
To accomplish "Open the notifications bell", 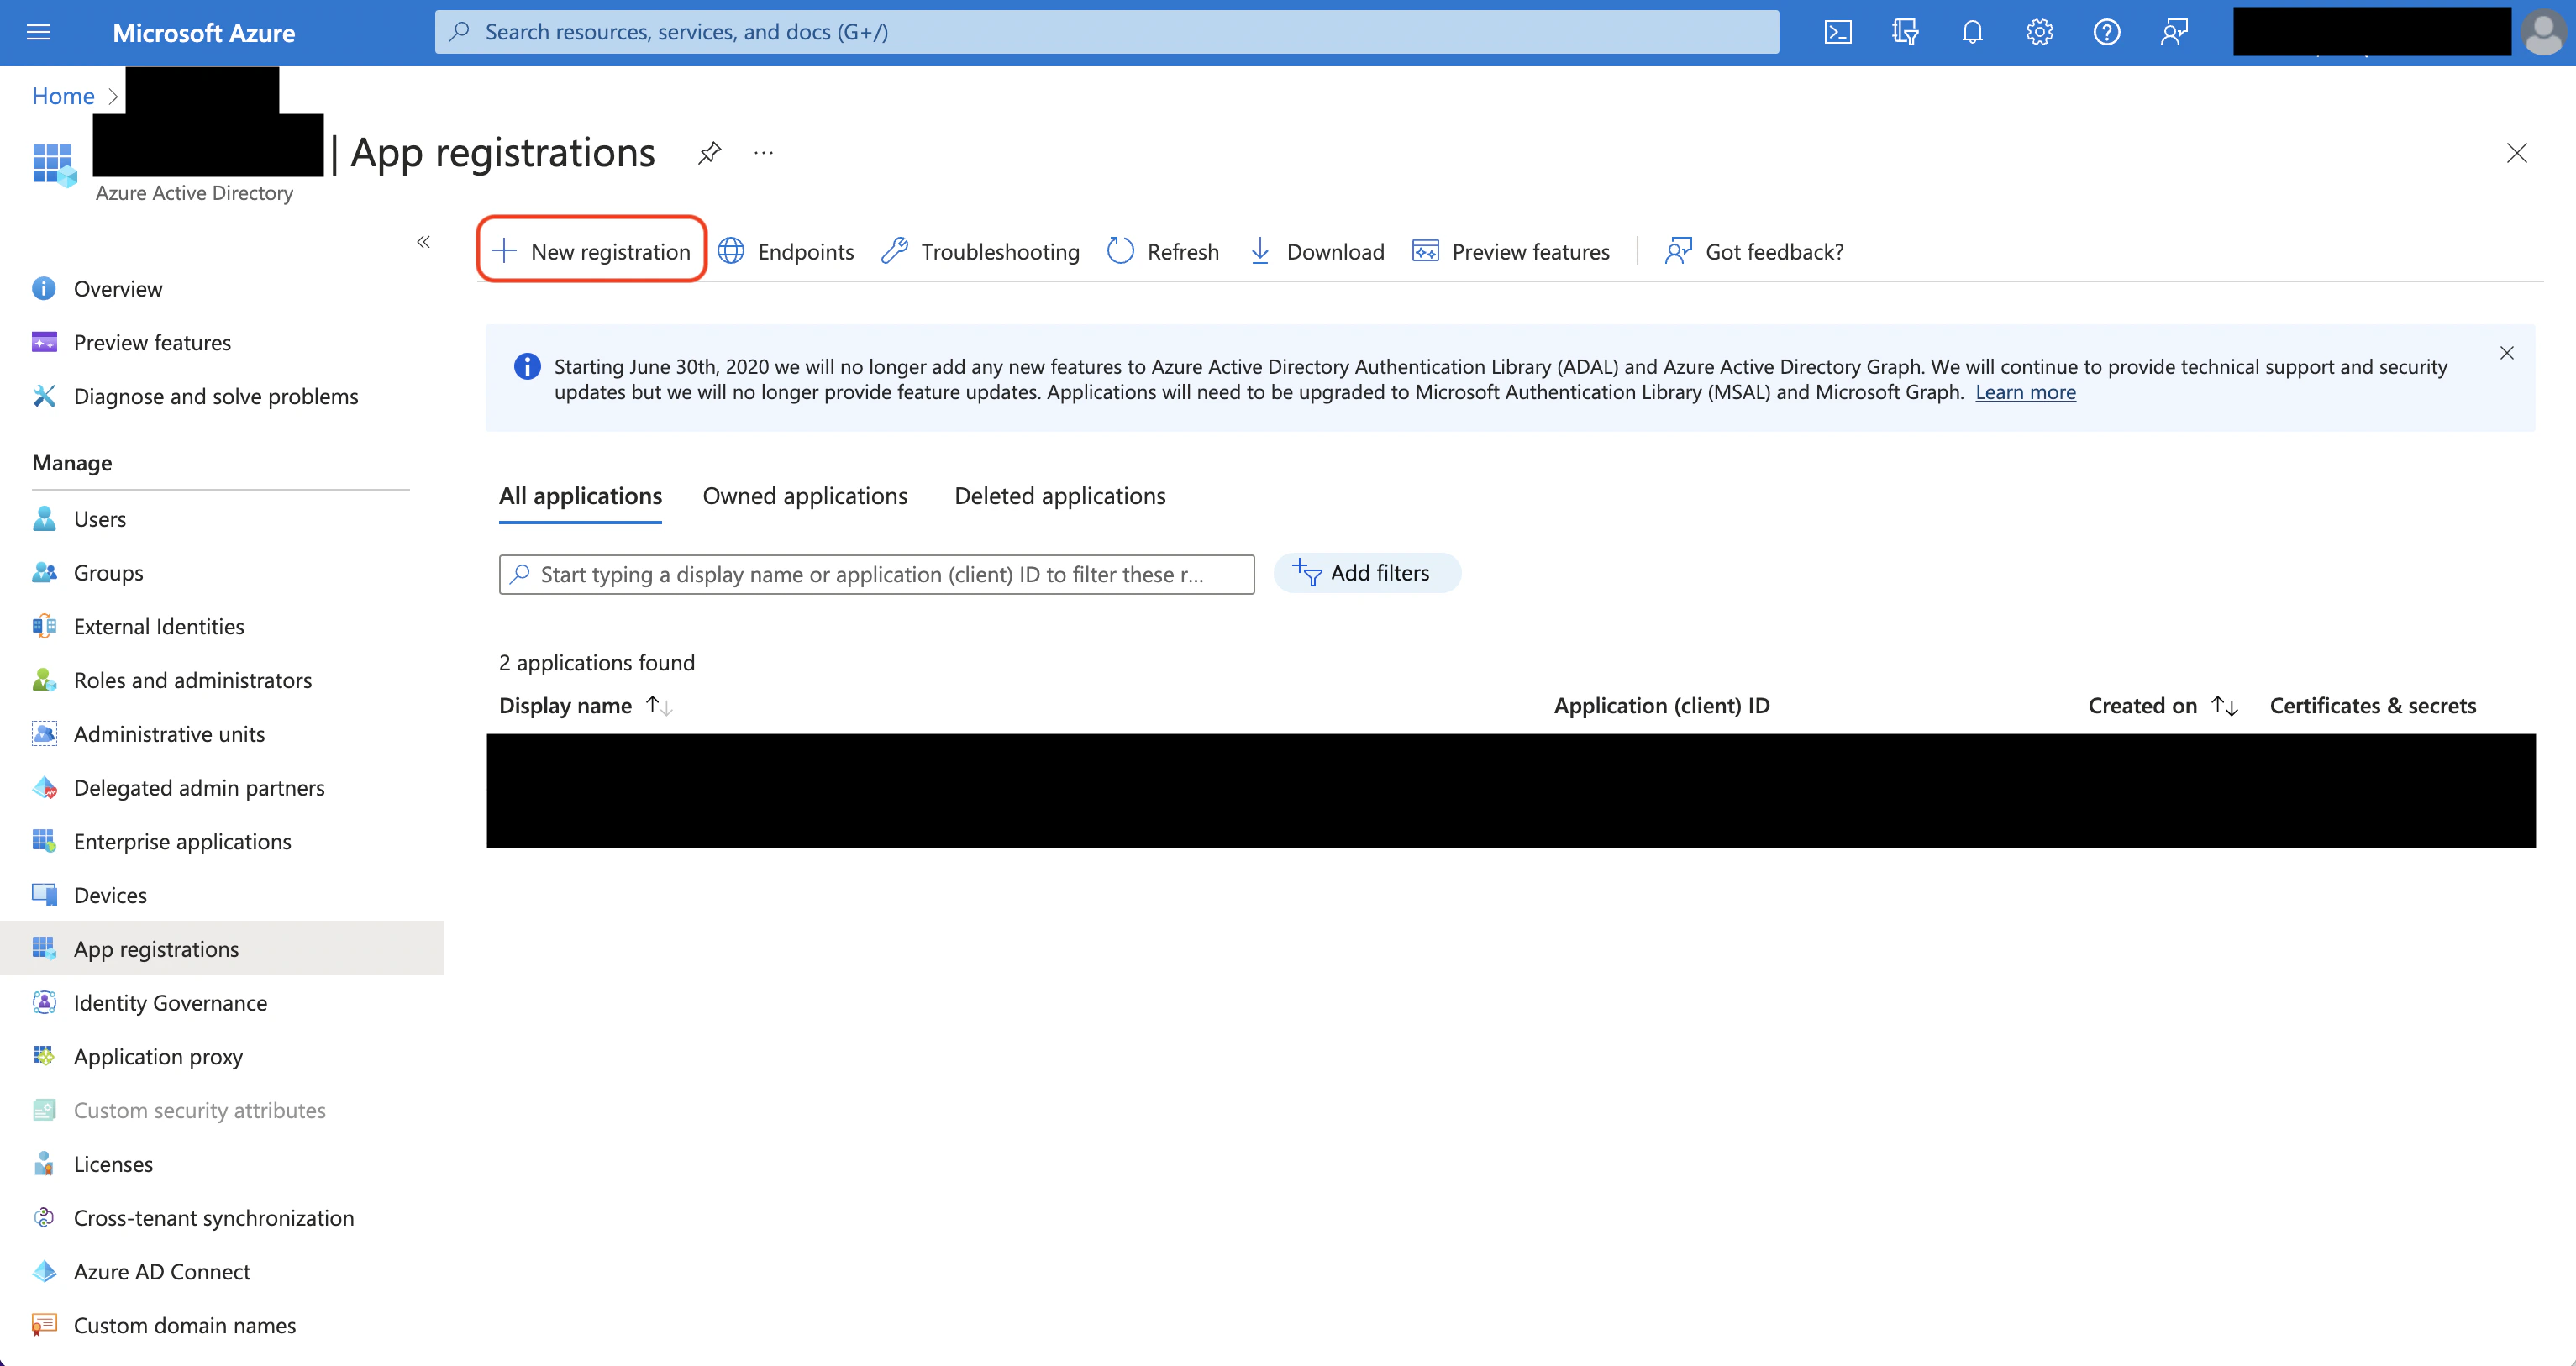I will pyautogui.click(x=1972, y=32).
